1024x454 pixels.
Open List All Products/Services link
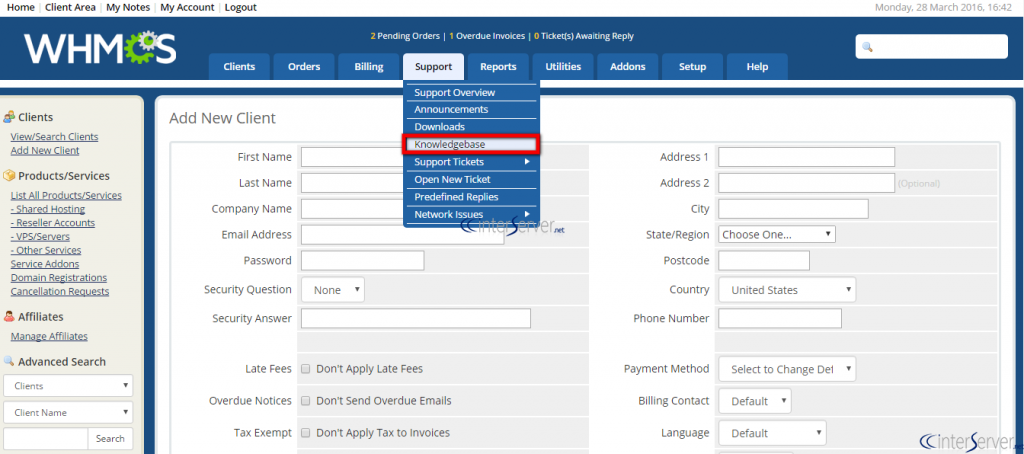pyautogui.click(x=66, y=195)
